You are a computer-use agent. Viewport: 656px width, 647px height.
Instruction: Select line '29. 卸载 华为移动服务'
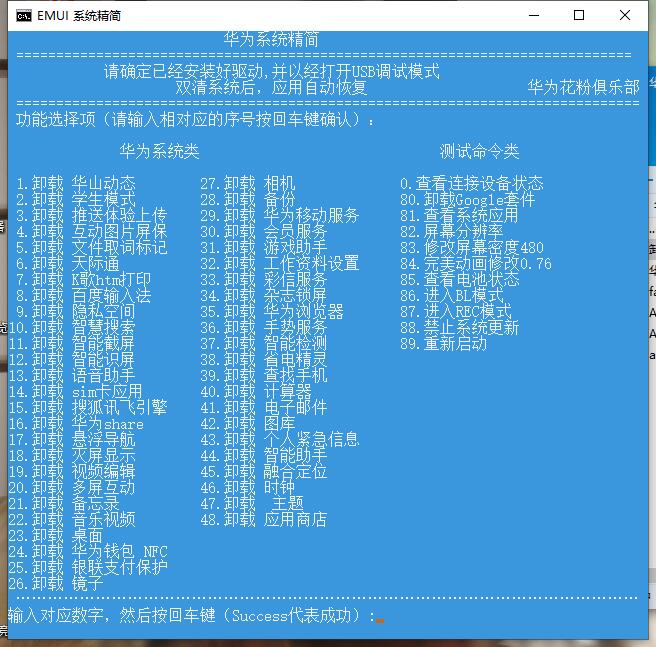(x=279, y=216)
